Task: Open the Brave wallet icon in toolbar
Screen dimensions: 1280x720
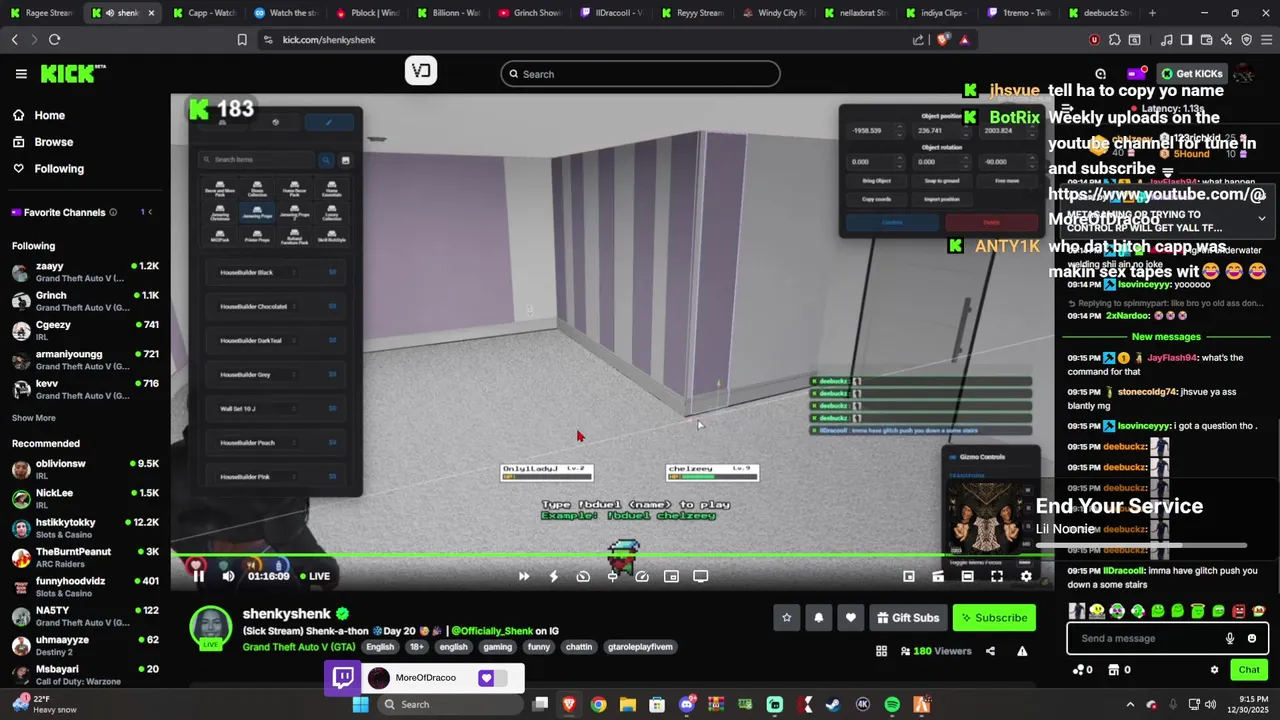Action: pyautogui.click(x=1206, y=39)
